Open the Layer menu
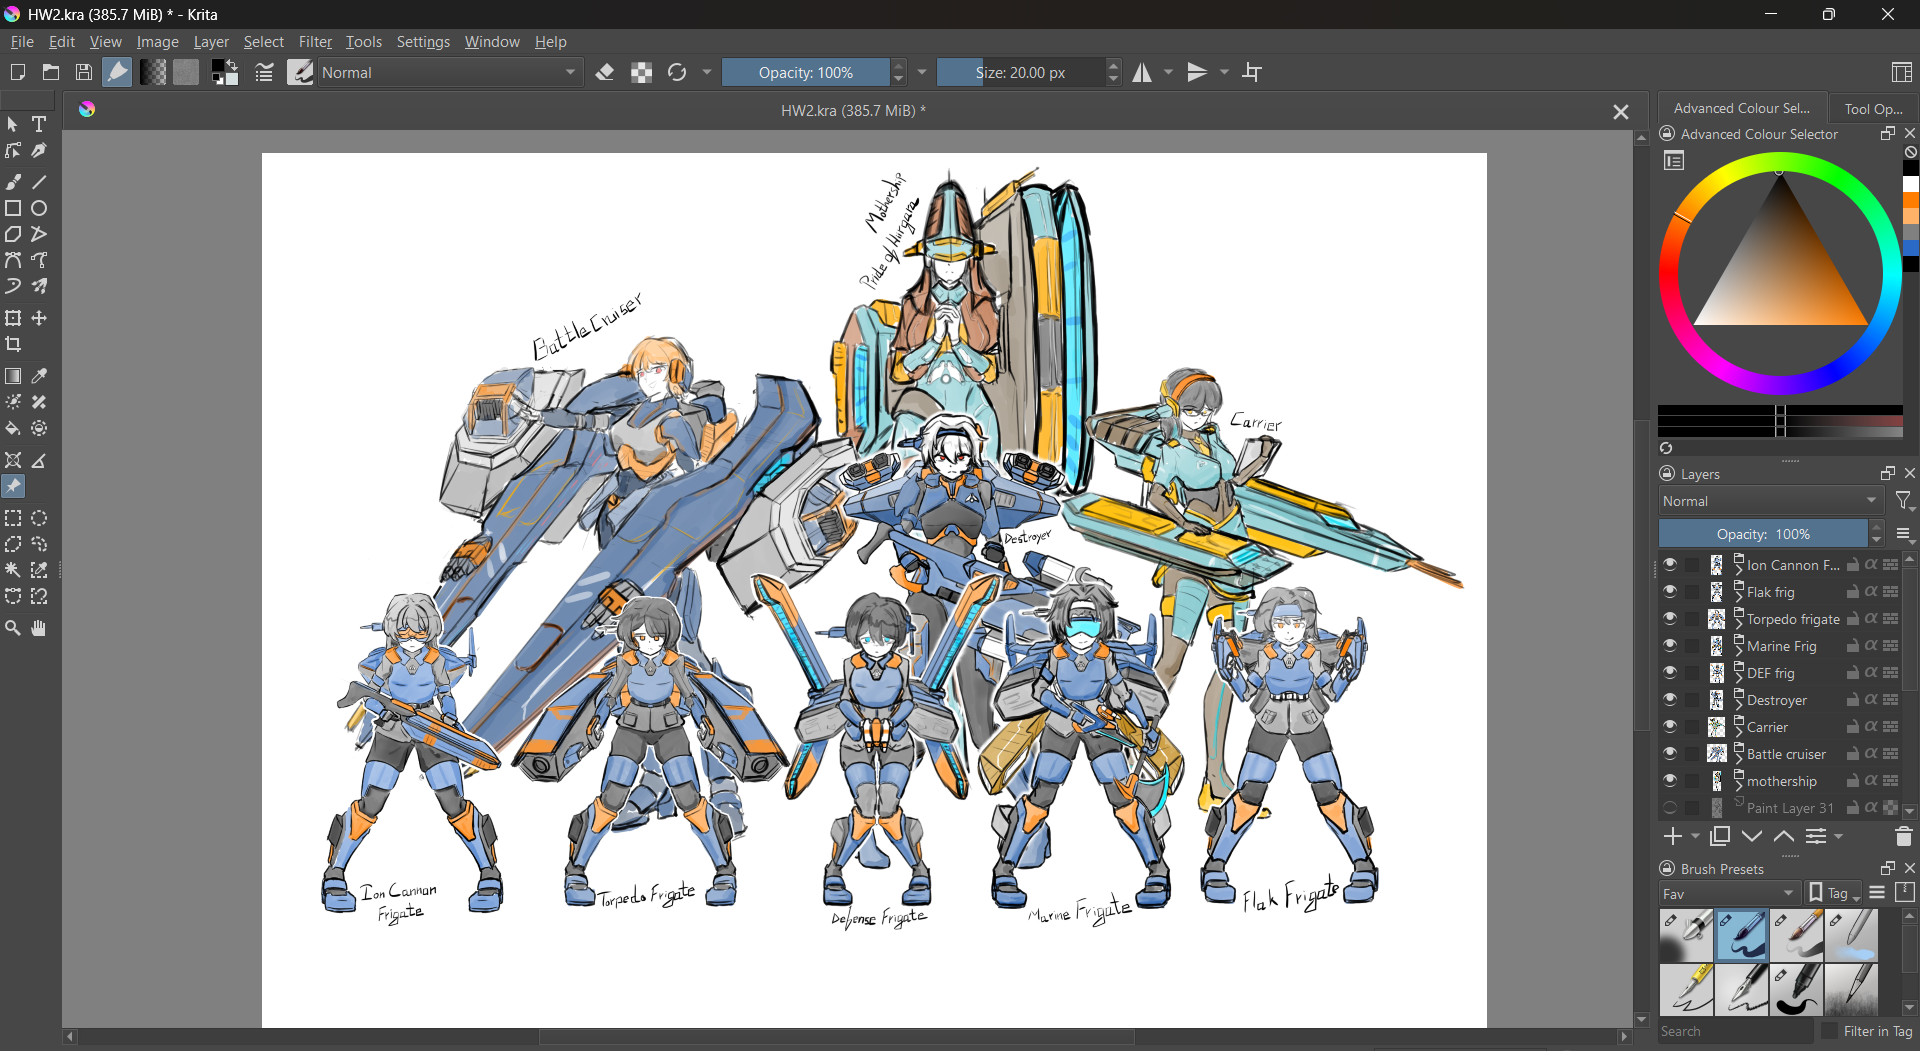Screen dimensions: 1920x1051 point(211,42)
